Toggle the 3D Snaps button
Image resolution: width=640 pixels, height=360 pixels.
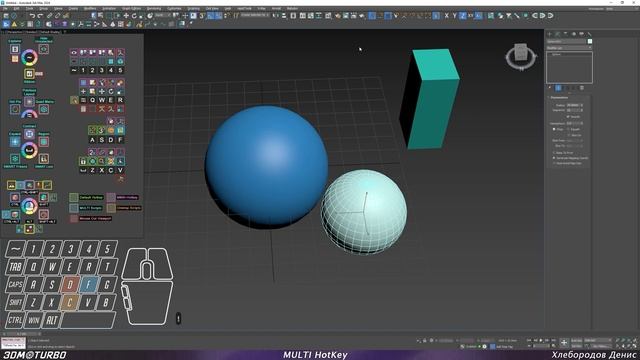pyautogui.click(x=202, y=16)
